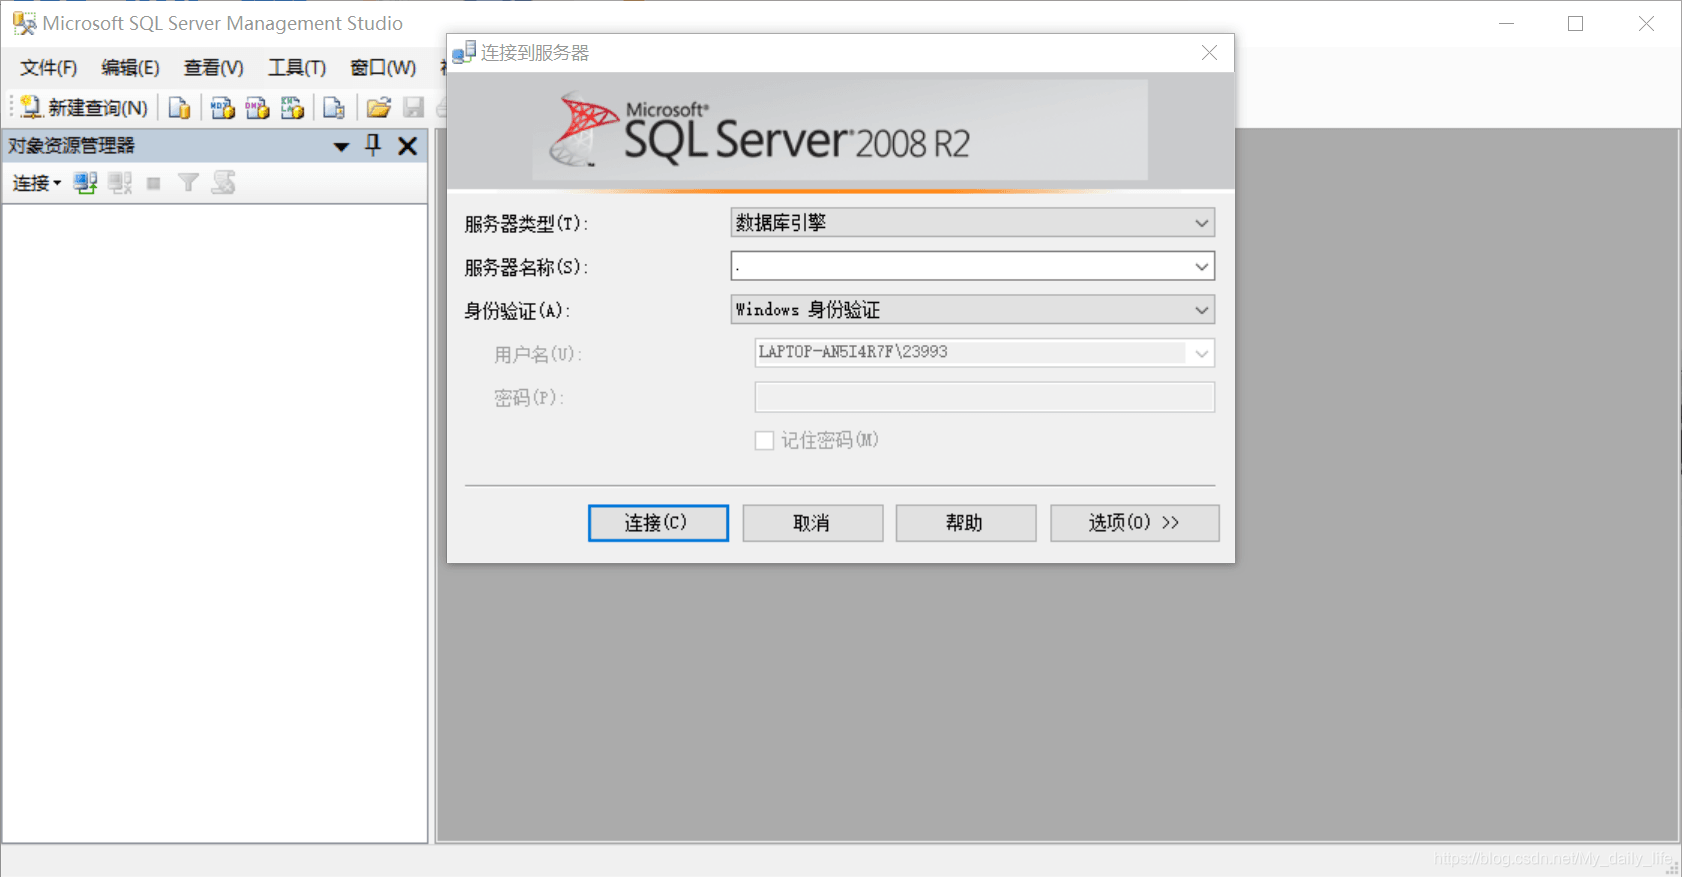Open the 窗口(W) menu

tap(383, 67)
